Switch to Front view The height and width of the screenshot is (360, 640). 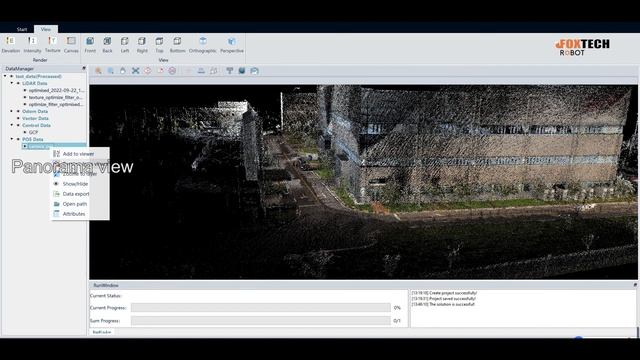point(90,44)
